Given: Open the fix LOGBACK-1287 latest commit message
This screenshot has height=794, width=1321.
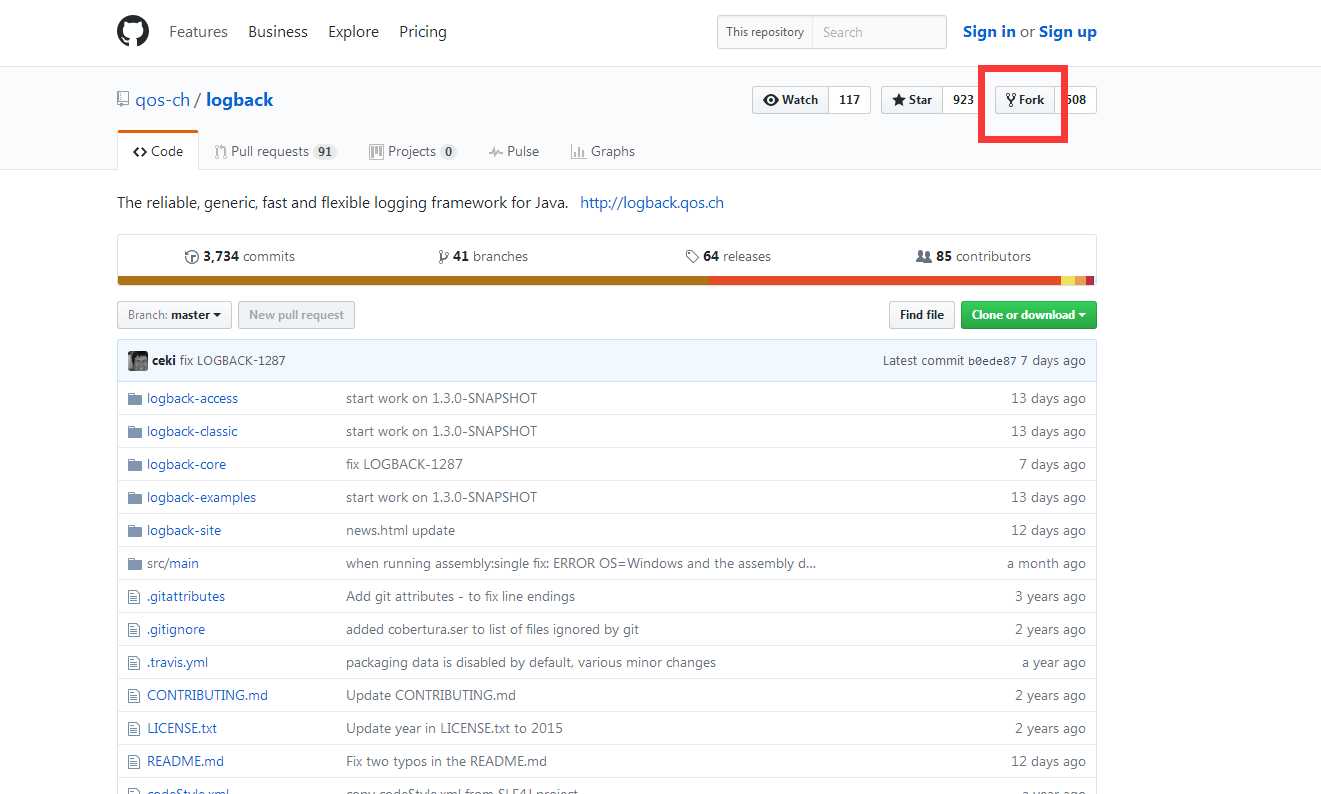Looking at the screenshot, I should tap(233, 361).
